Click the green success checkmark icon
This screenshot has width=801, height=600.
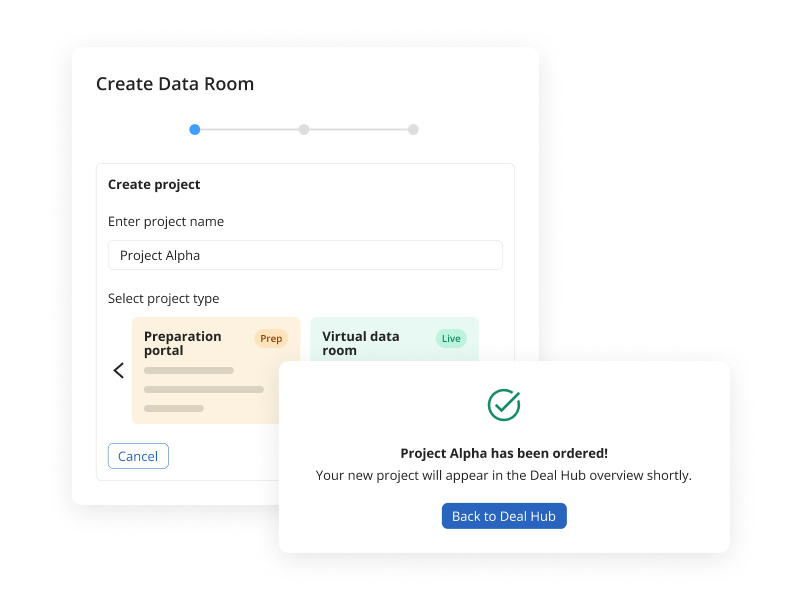[x=504, y=405]
